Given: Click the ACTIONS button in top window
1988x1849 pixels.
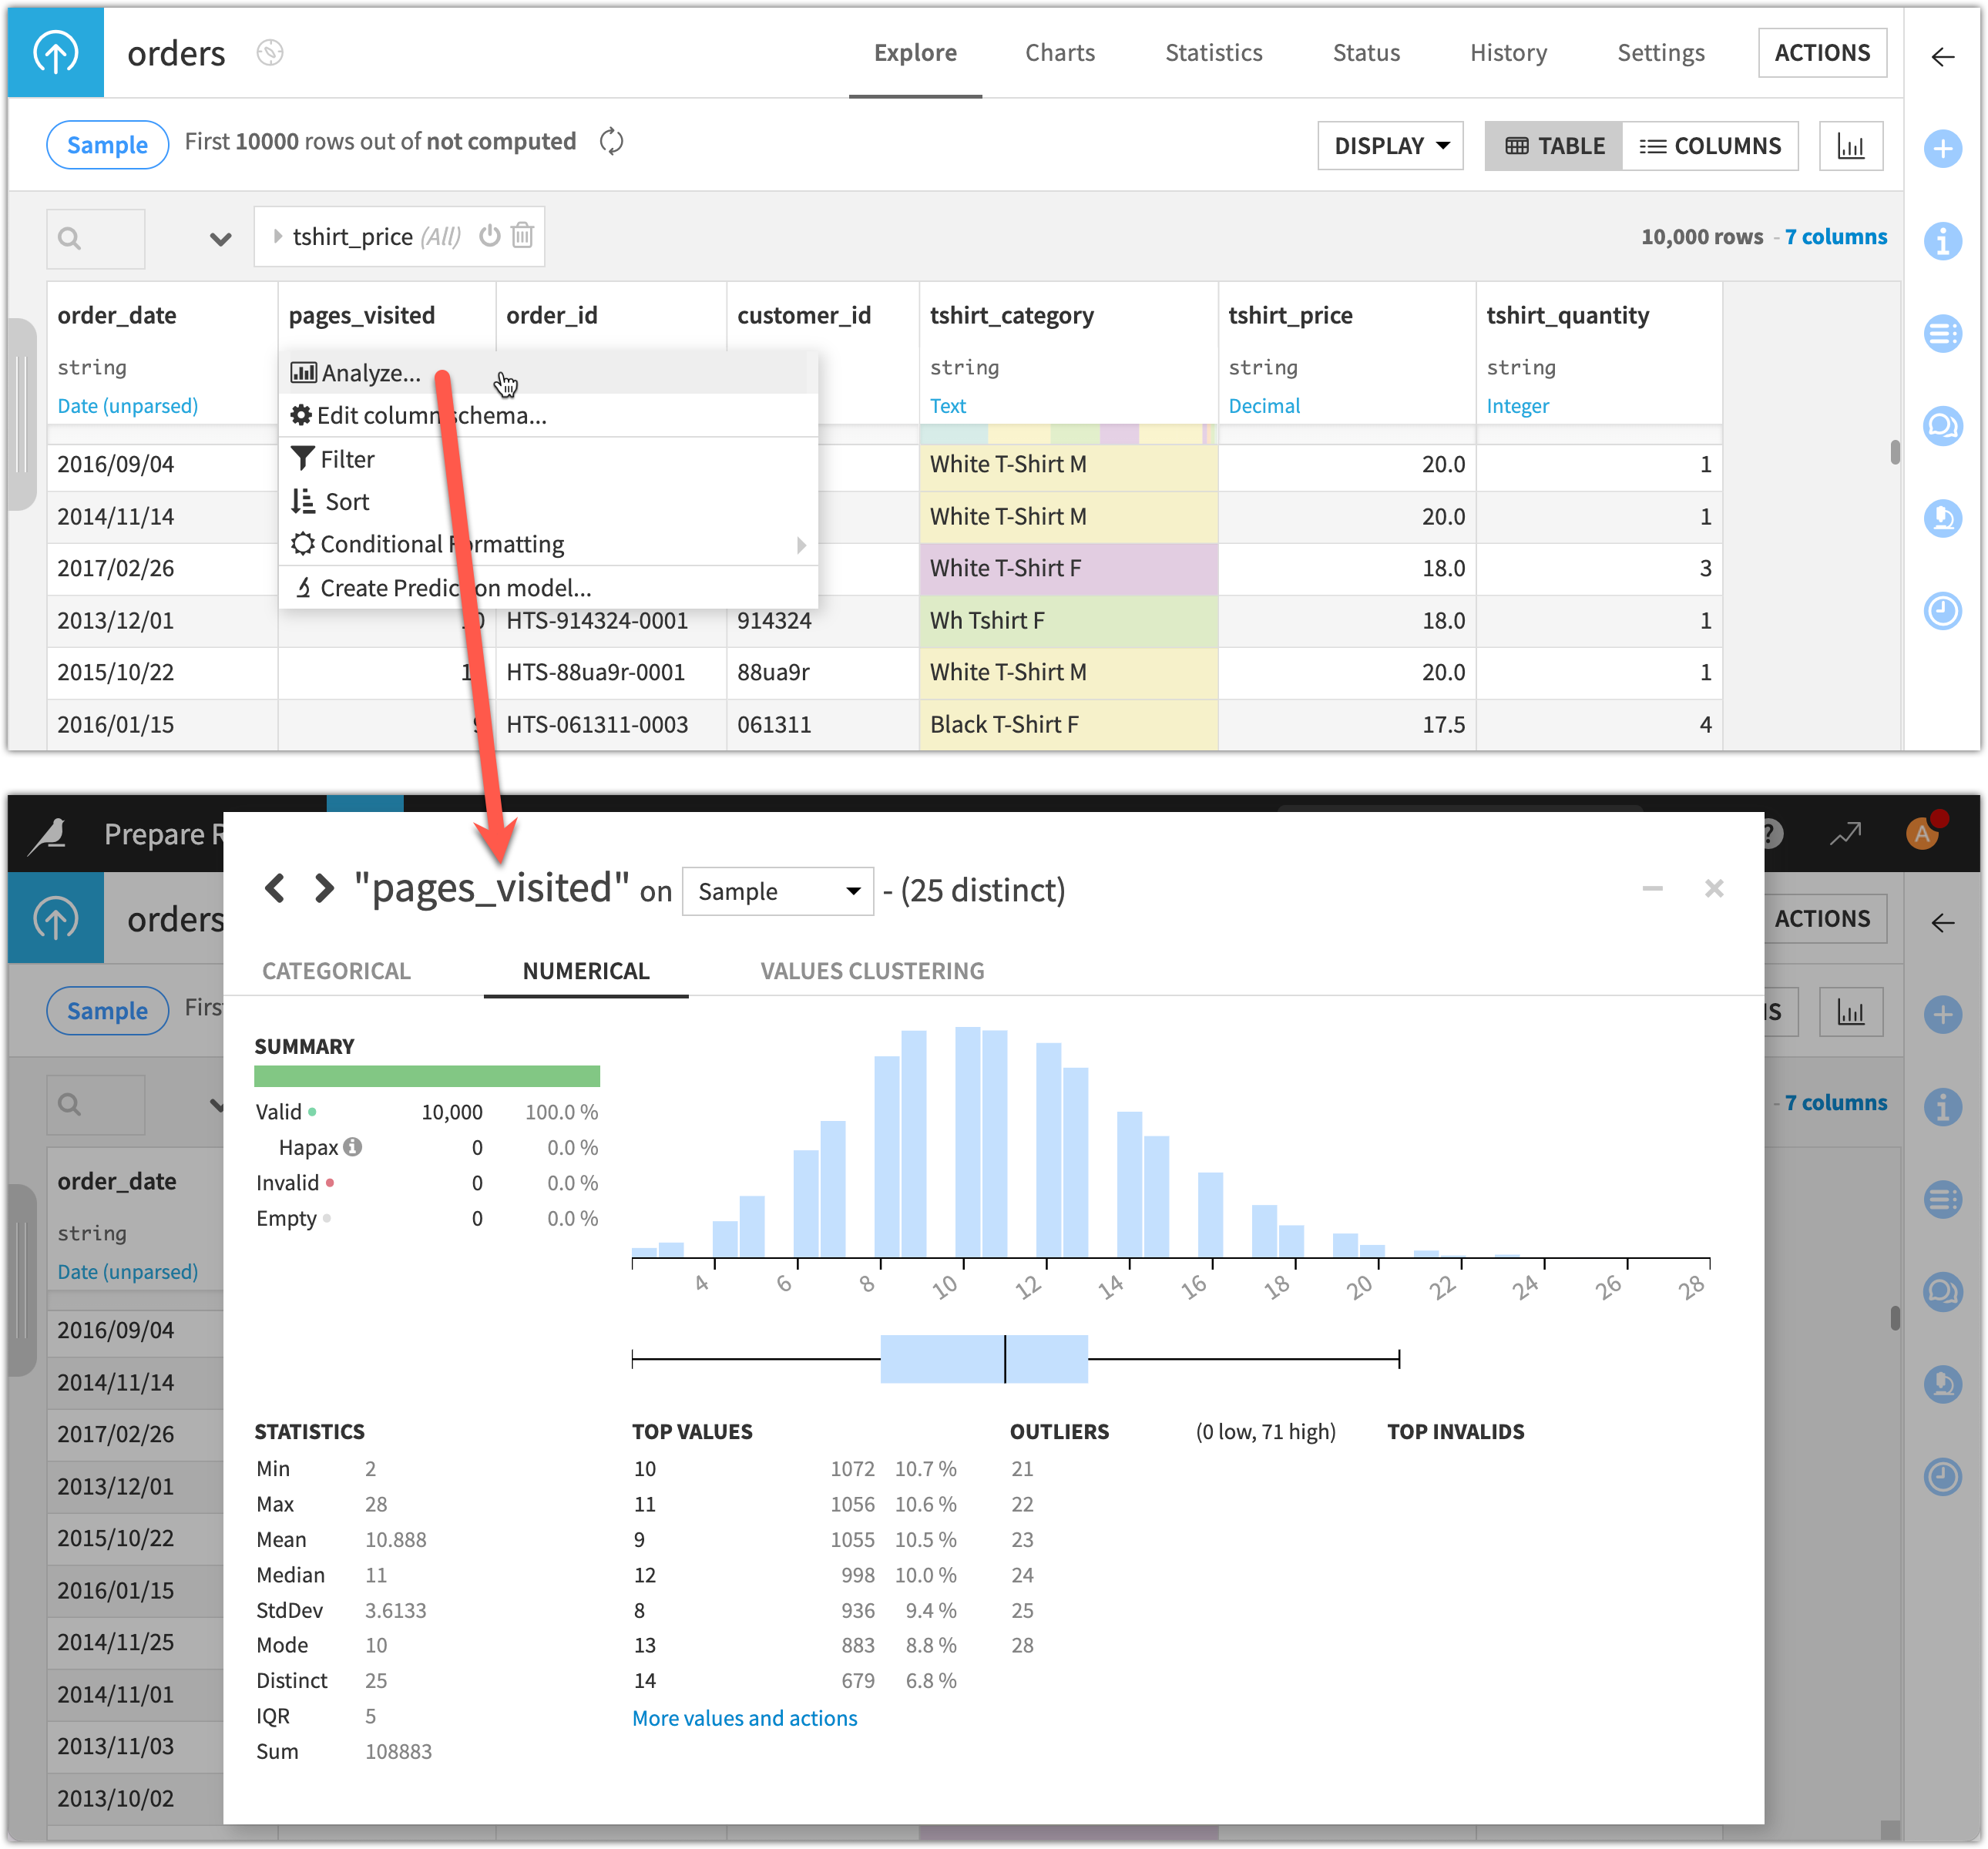Looking at the screenshot, I should tap(1822, 53).
